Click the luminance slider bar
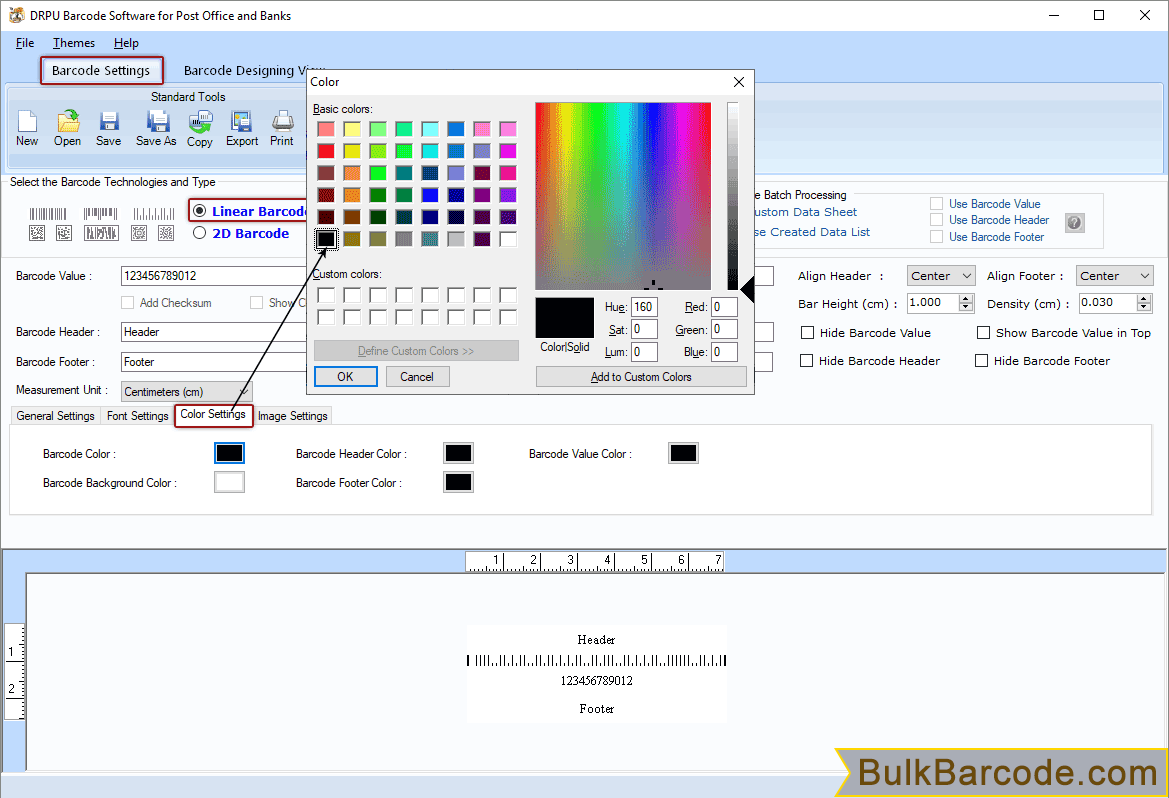This screenshot has height=798, width=1169. [x=733, y=196]
